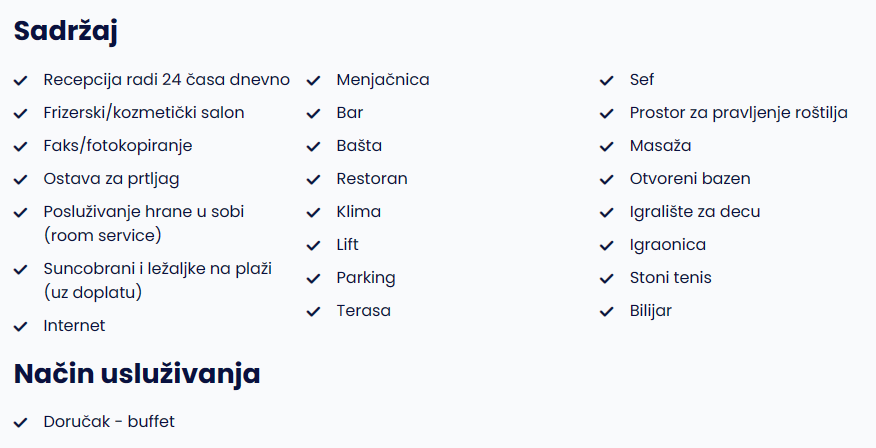876x448 pixels.
Task: Click the Masaža list item
Action: (x=660, y=146)
